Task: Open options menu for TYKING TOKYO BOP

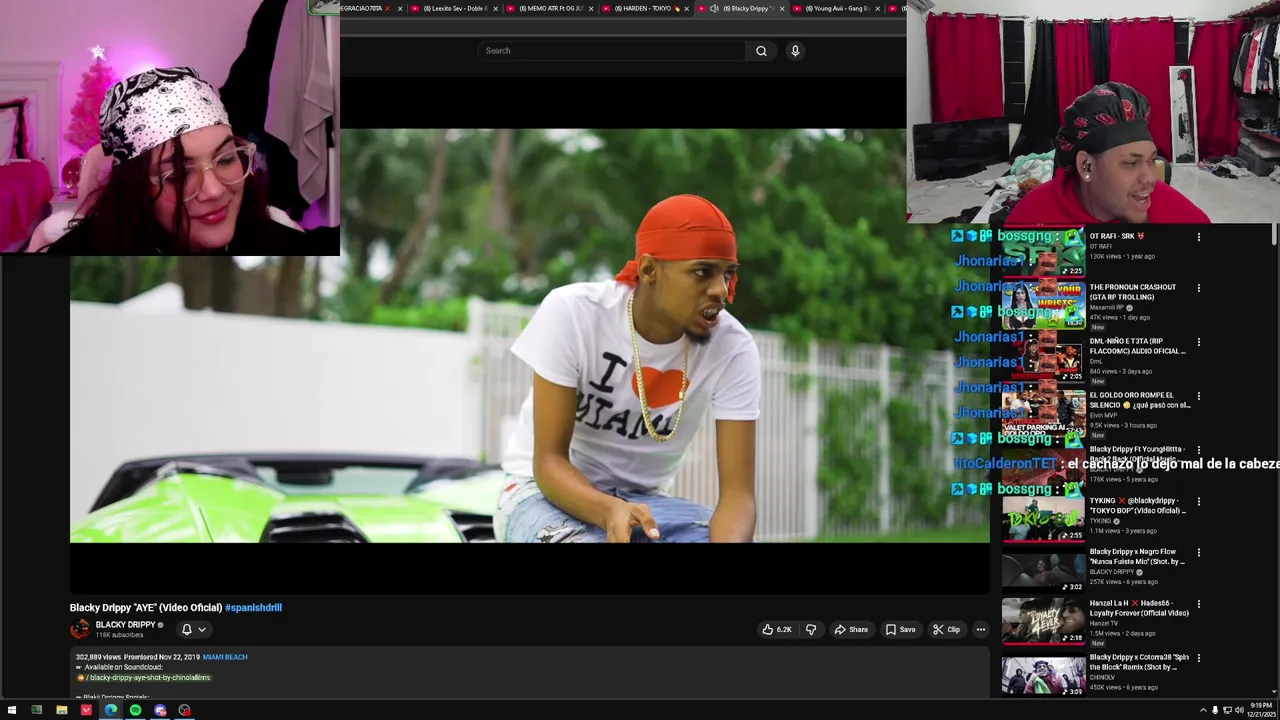Action: (1198, 501)
